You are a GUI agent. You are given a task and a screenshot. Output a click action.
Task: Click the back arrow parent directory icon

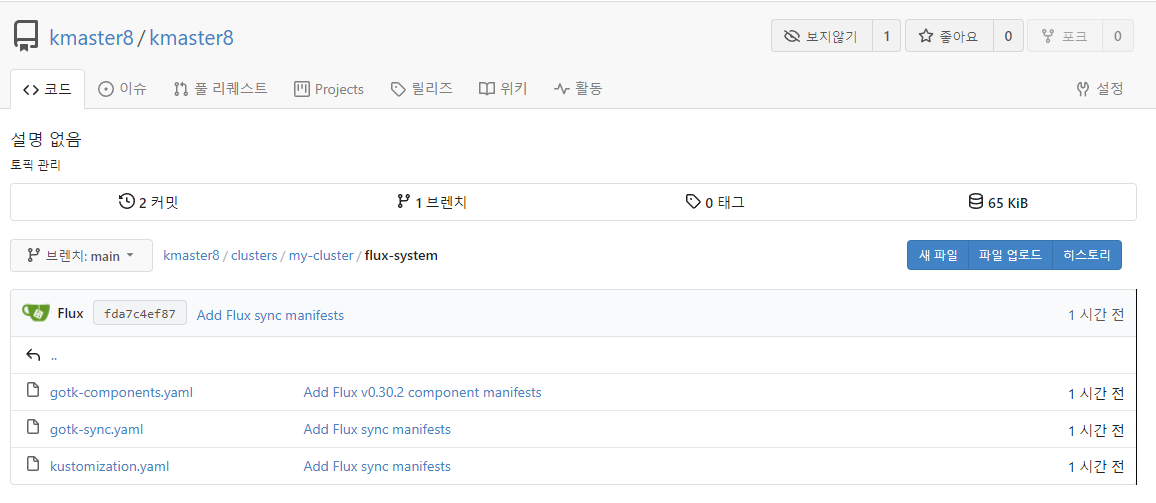click(x=33, y=355)
